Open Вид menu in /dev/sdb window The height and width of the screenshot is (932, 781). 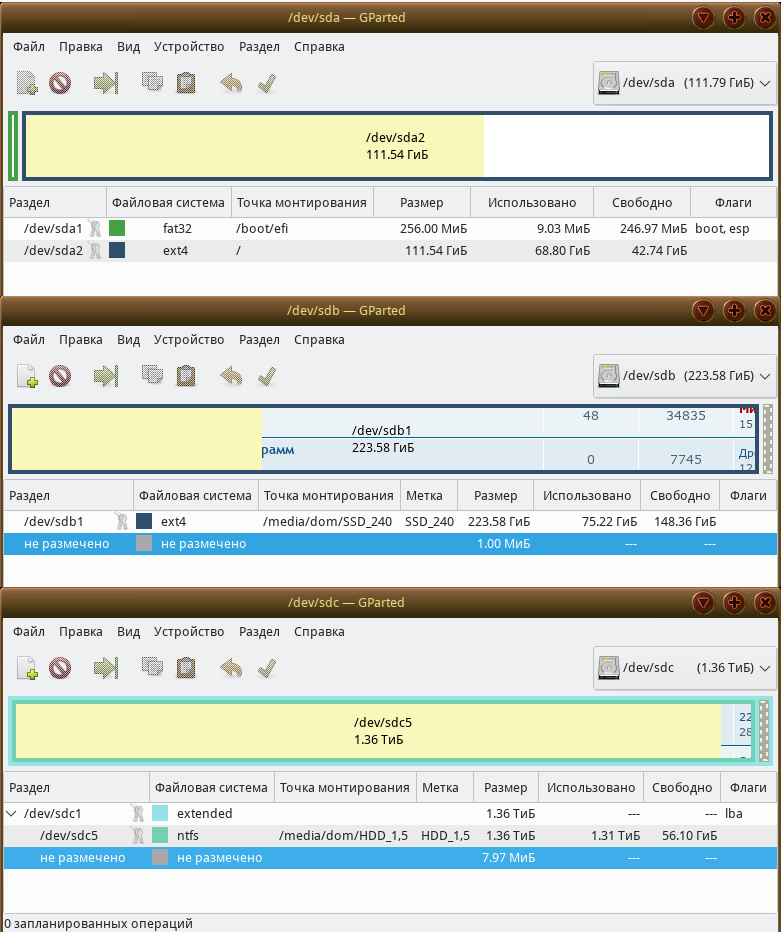128,339
